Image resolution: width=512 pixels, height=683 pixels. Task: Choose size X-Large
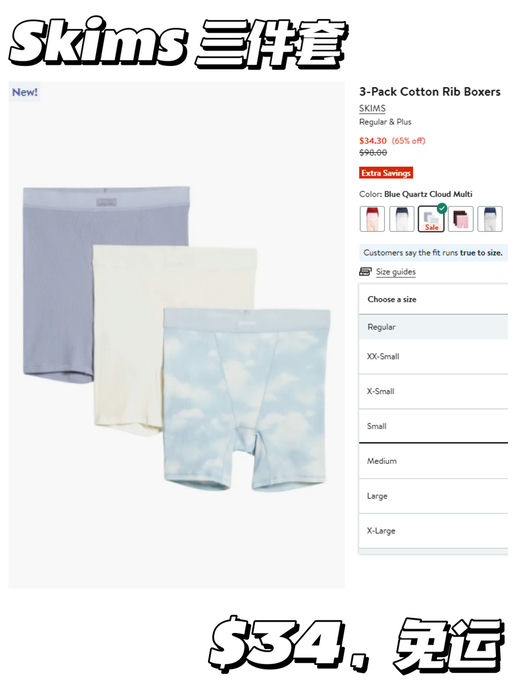point(433,531)
